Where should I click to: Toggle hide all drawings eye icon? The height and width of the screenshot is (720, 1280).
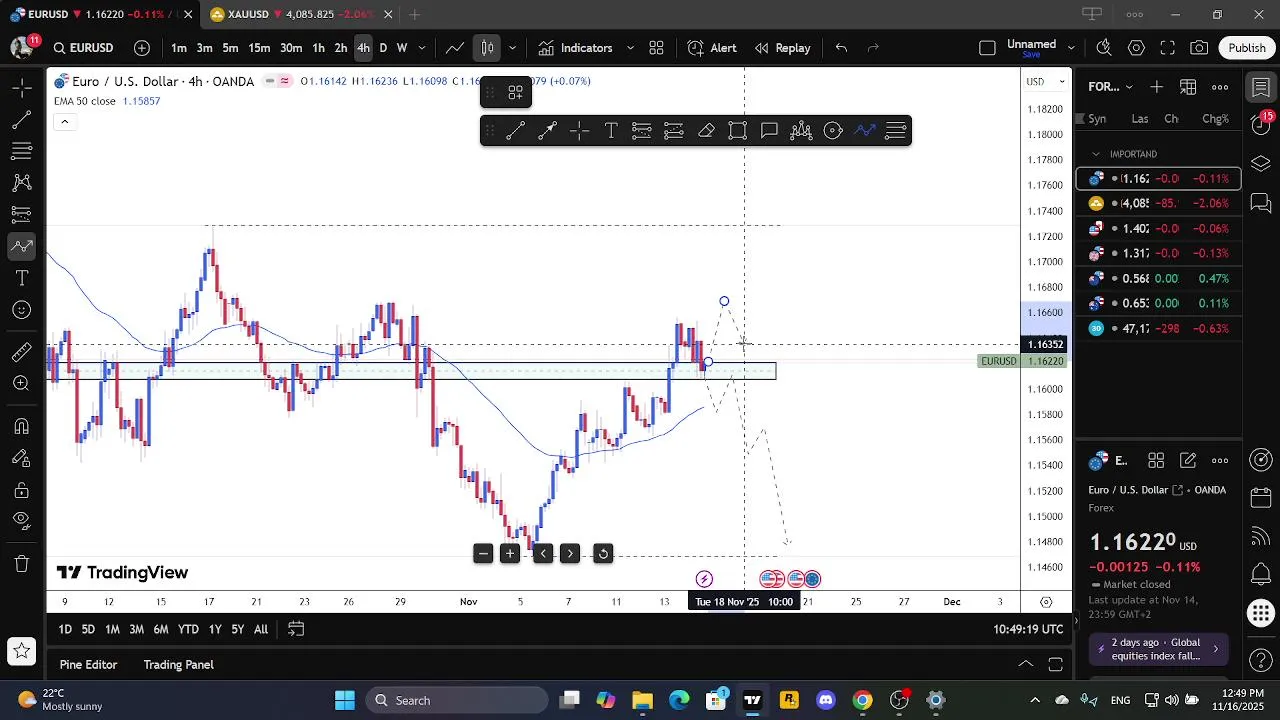21,521
